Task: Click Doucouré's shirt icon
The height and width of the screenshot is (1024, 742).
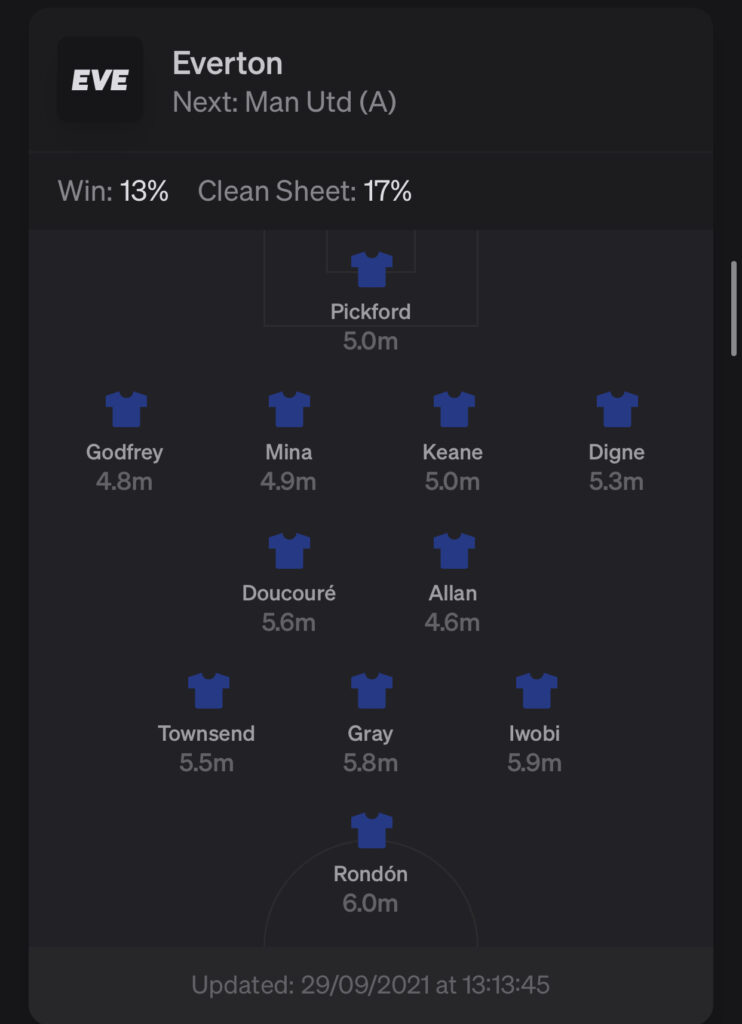Action: (289, 551)
